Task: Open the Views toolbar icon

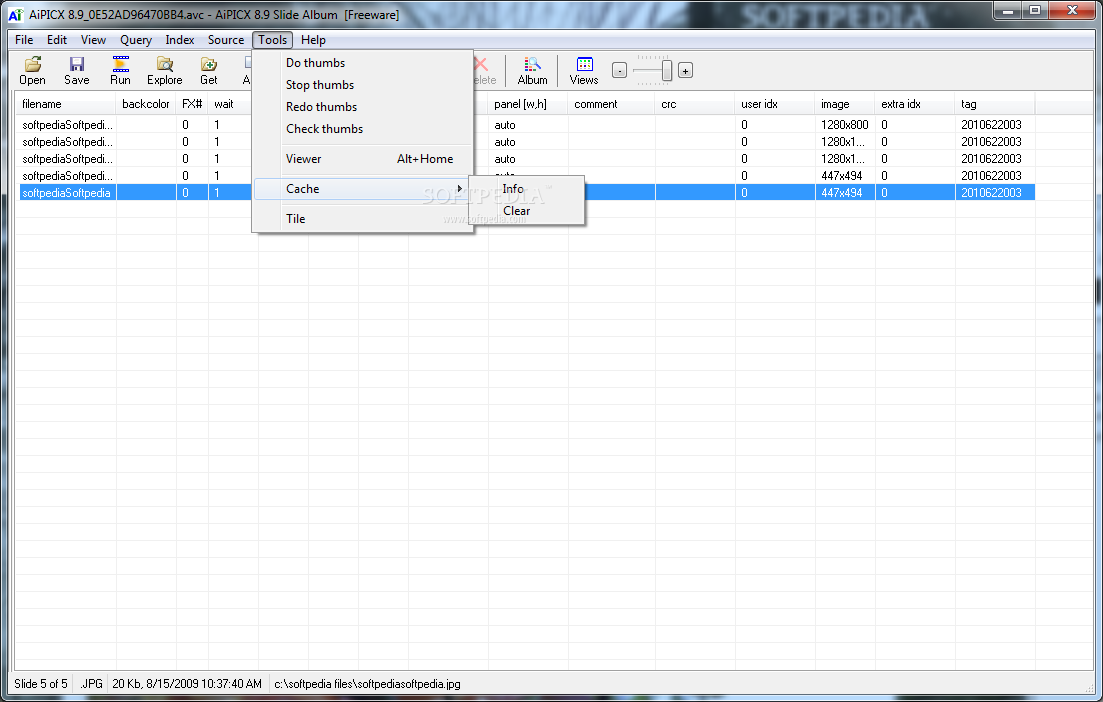Action: (584, 70)
